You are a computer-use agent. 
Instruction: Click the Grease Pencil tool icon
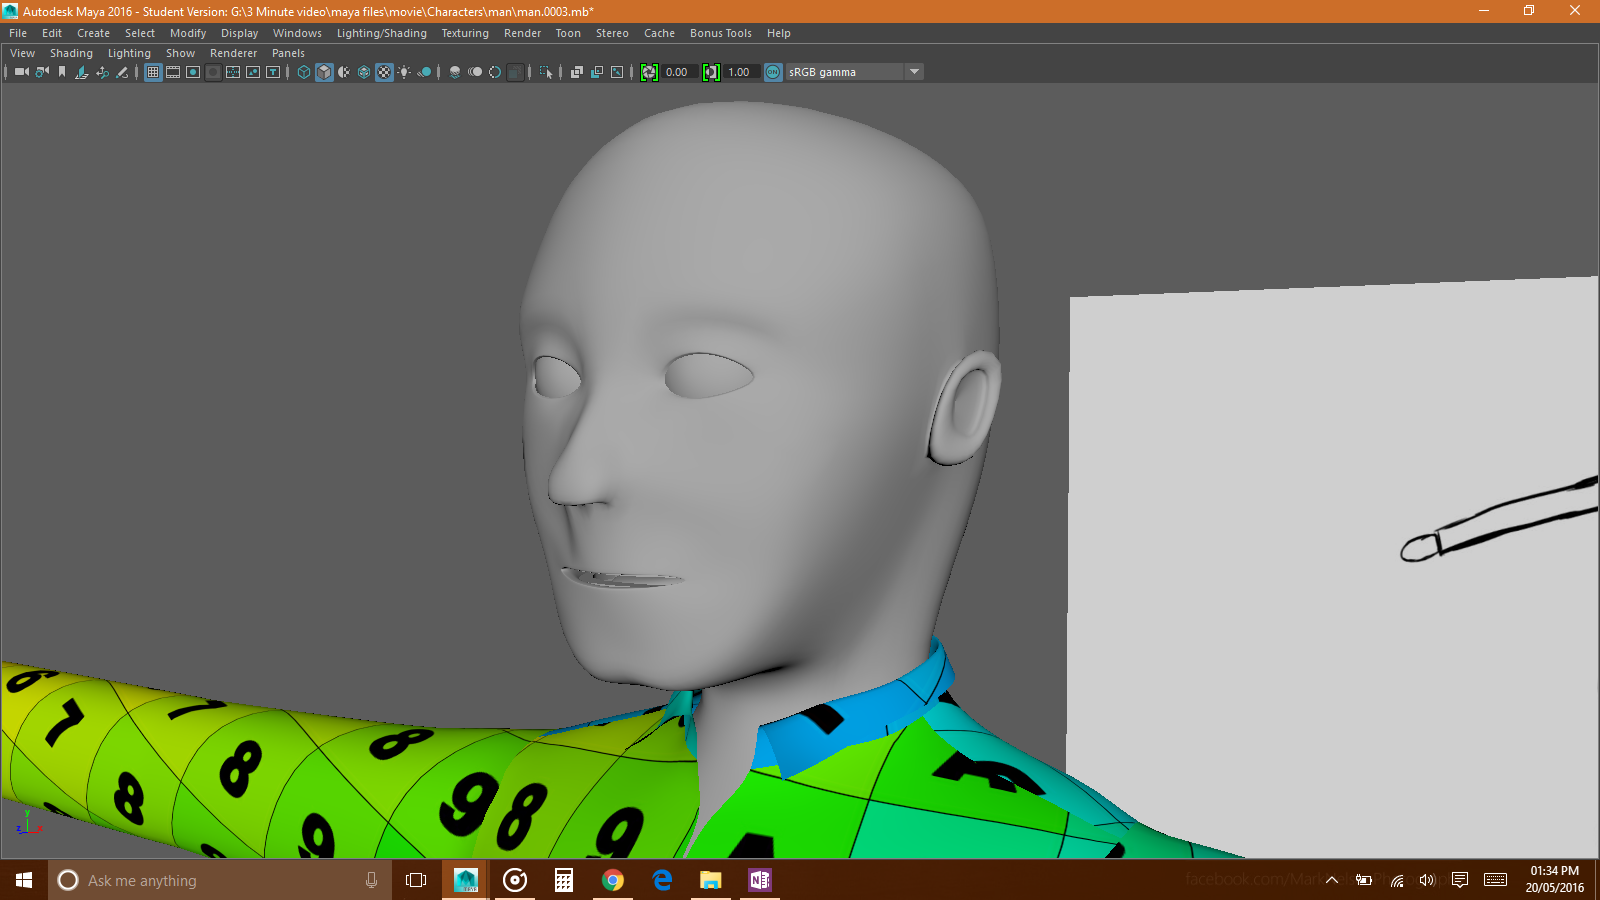tap(122, 72)
